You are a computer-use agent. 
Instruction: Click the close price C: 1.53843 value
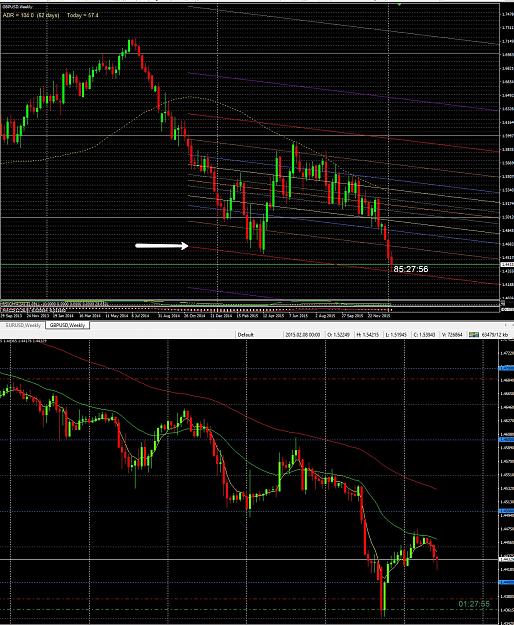tap(424, 335)
